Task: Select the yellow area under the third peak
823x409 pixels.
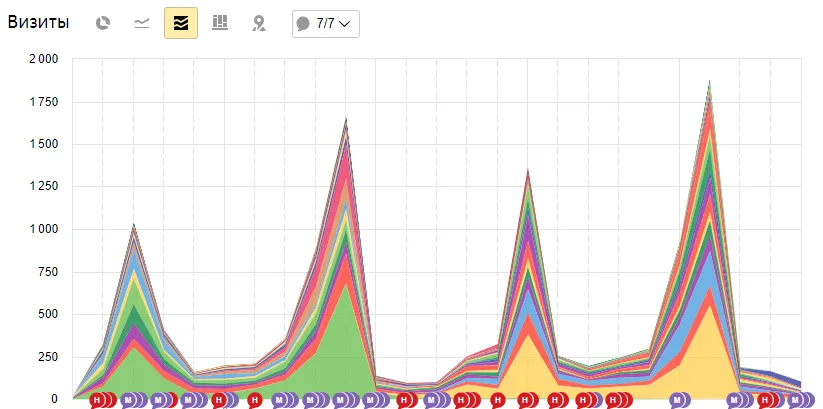Action: pos(526,368)
